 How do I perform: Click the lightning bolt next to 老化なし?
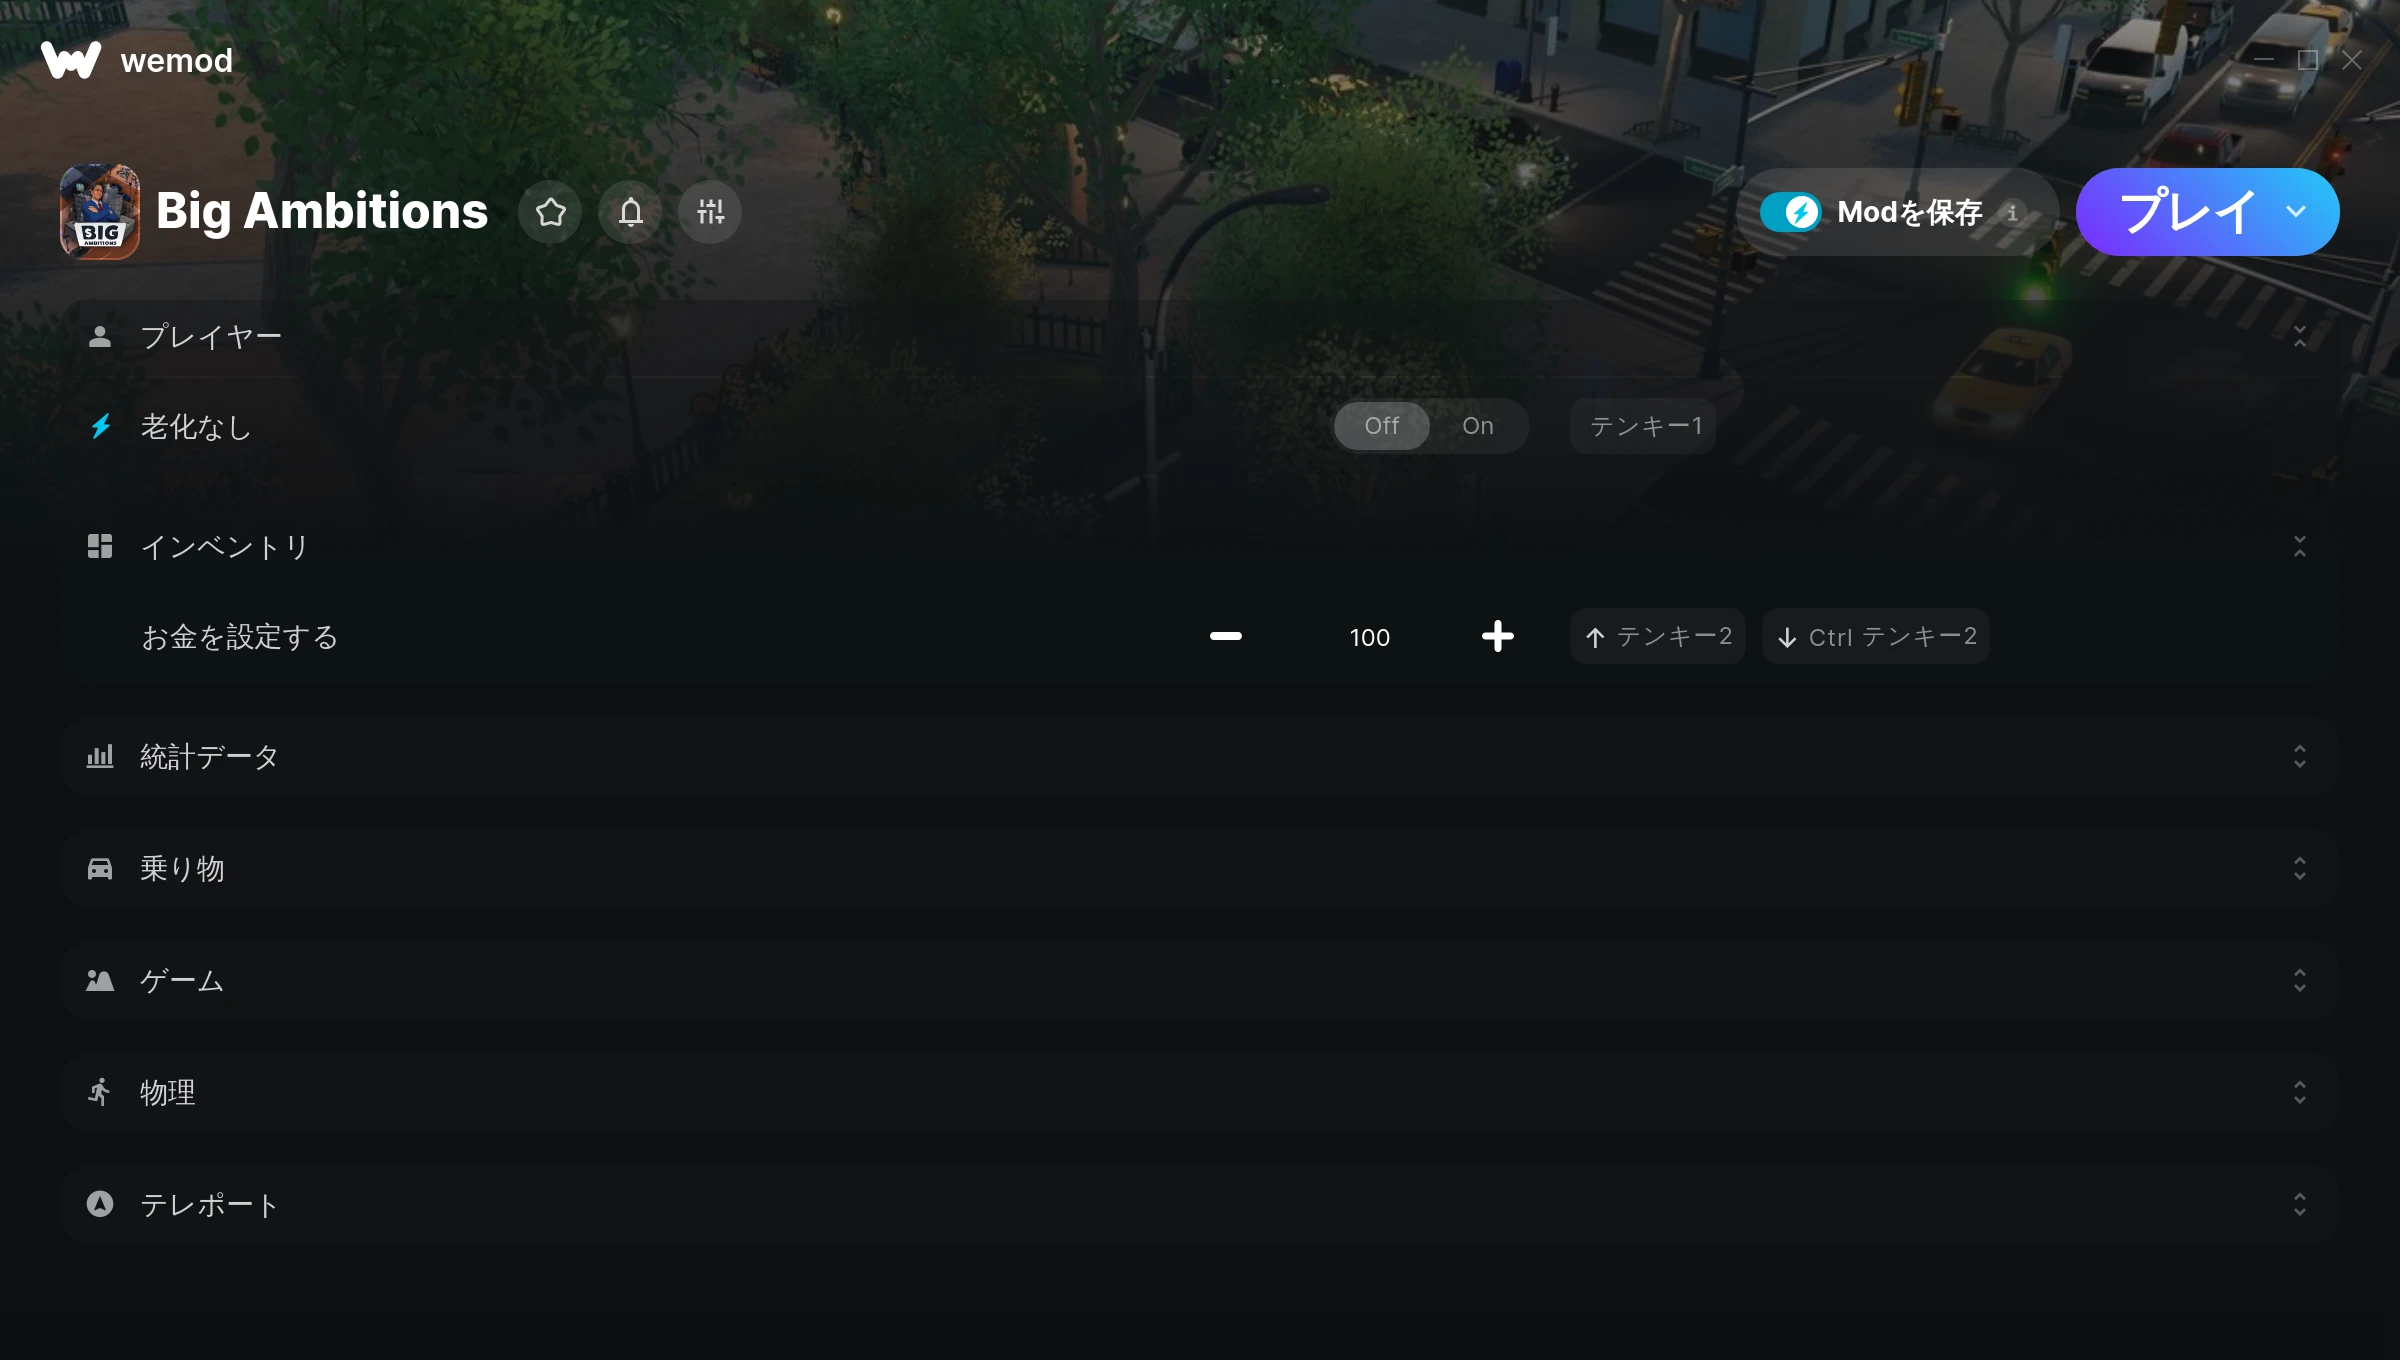[101, 427]
